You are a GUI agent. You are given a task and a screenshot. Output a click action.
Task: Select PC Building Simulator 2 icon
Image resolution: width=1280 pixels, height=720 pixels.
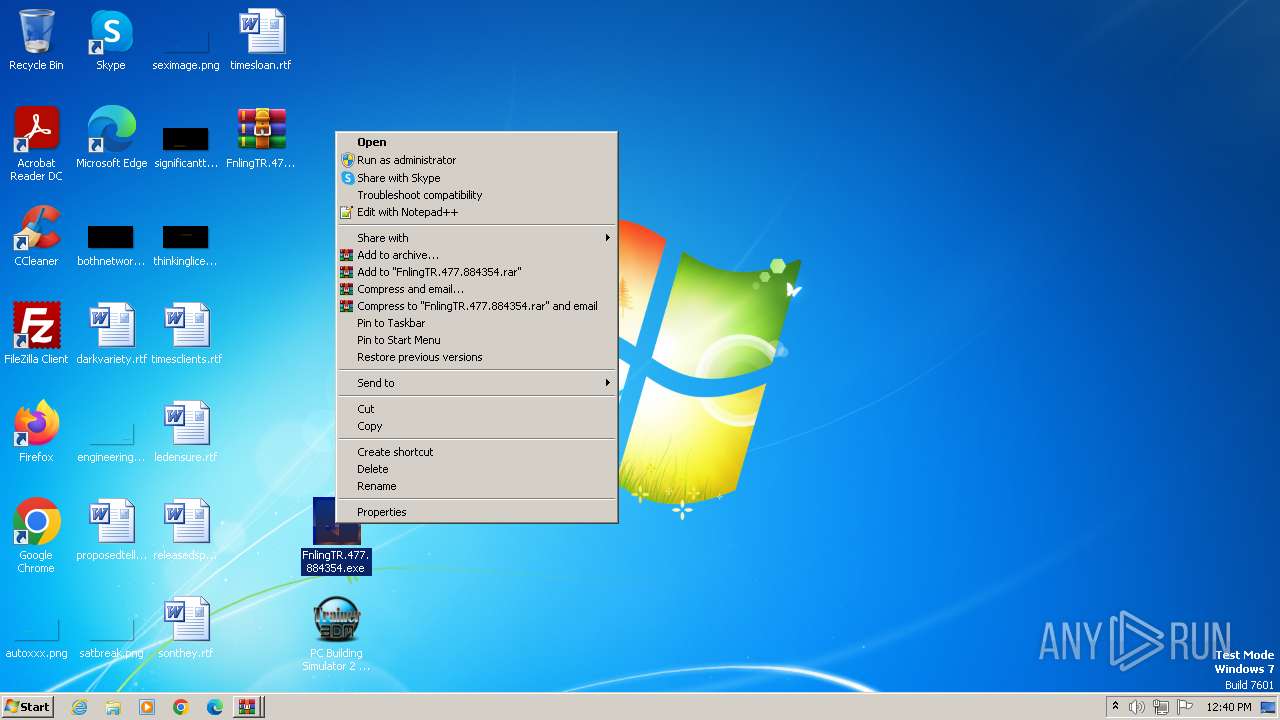(x=336, y=634)
